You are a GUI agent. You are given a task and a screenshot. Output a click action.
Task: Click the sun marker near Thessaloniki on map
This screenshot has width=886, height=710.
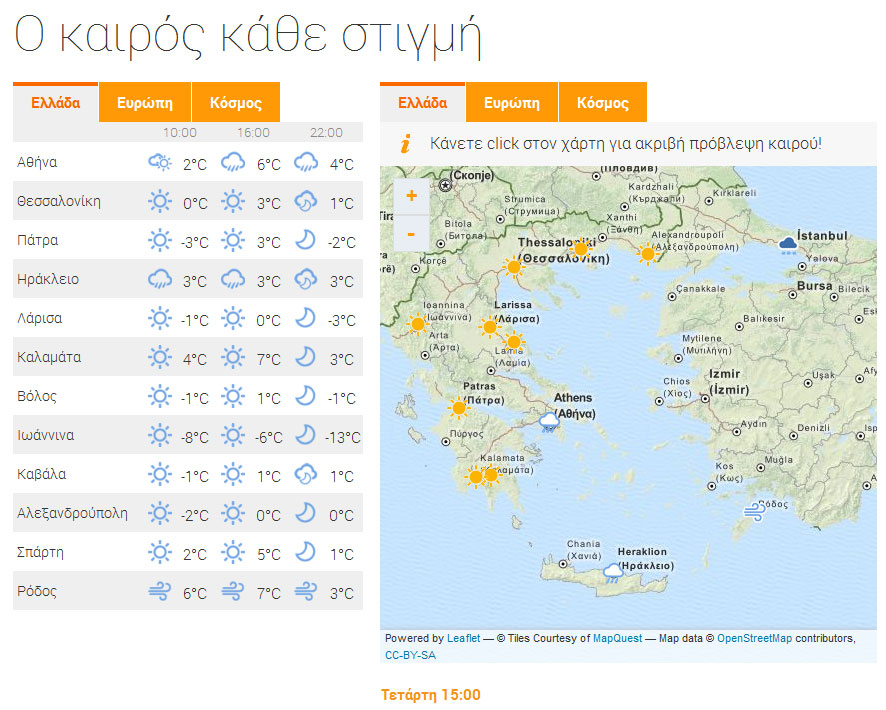click(581, 251)
